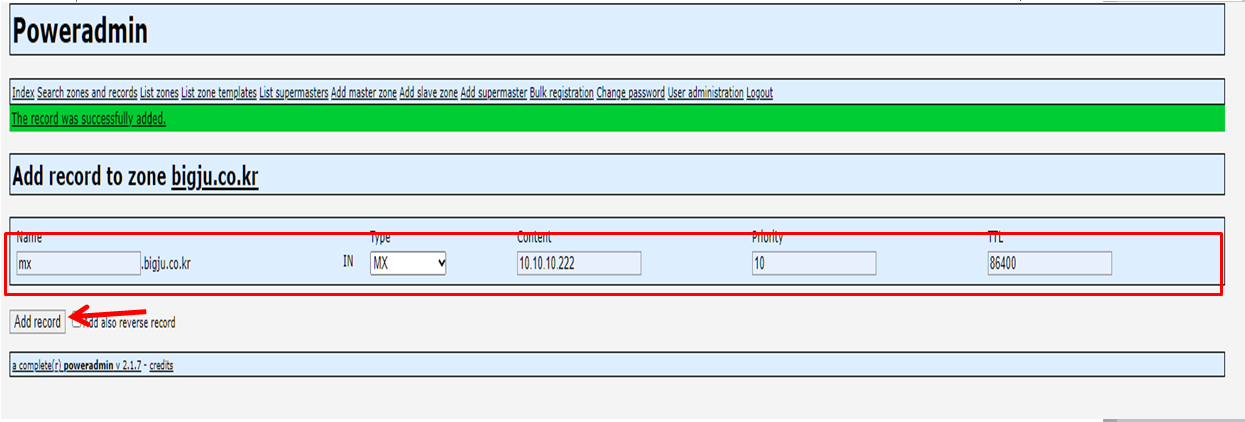Click the TTL field showing 86400
The width and height of the screenshot is (1245, 422).
point(1049,263)
